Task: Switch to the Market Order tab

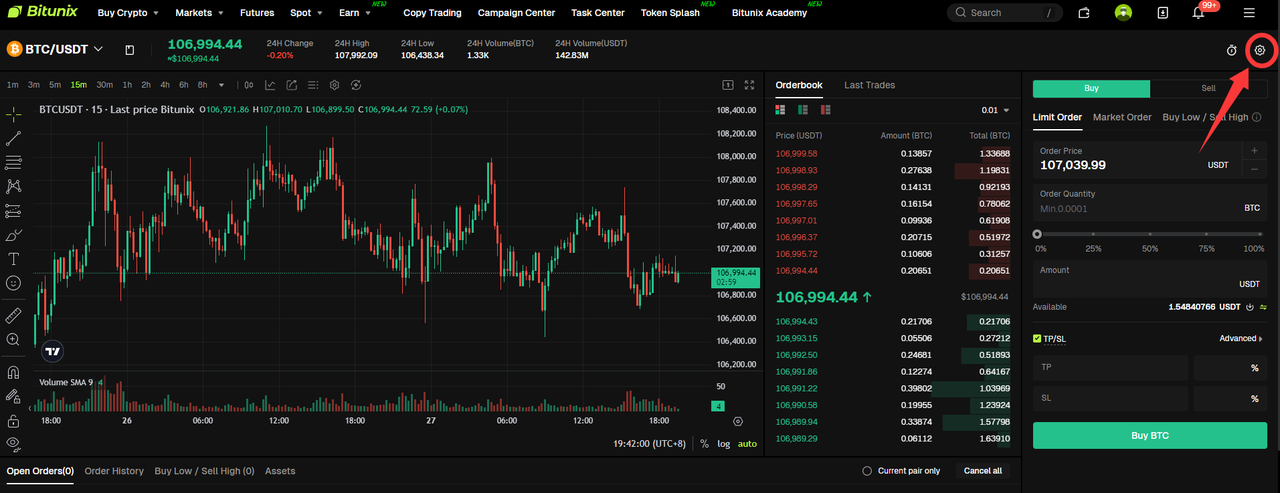Action: tap(1122, 117)
